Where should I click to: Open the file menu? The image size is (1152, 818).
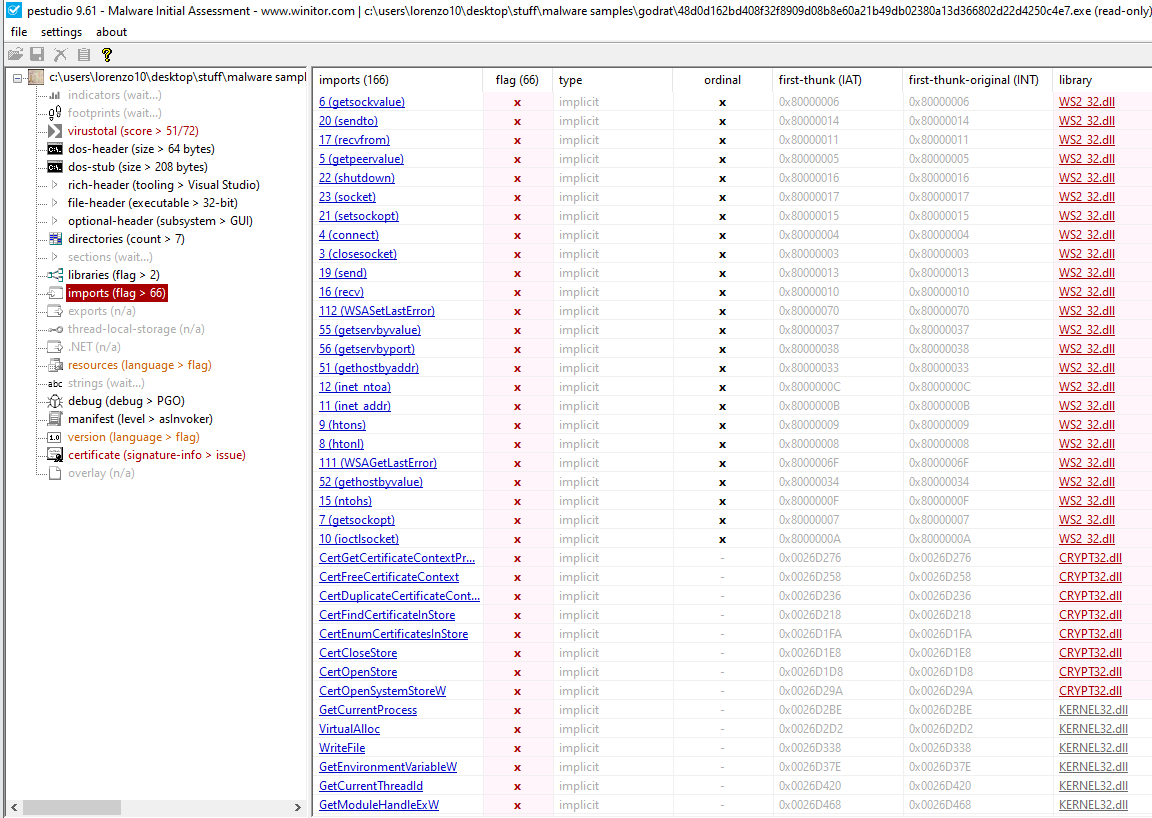coord(19,32)
